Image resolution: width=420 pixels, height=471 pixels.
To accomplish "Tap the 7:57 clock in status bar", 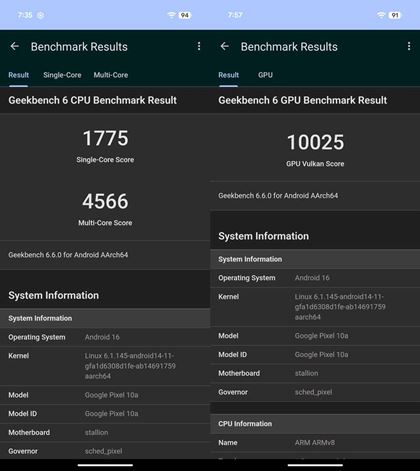I will click(x=235, y=15).
